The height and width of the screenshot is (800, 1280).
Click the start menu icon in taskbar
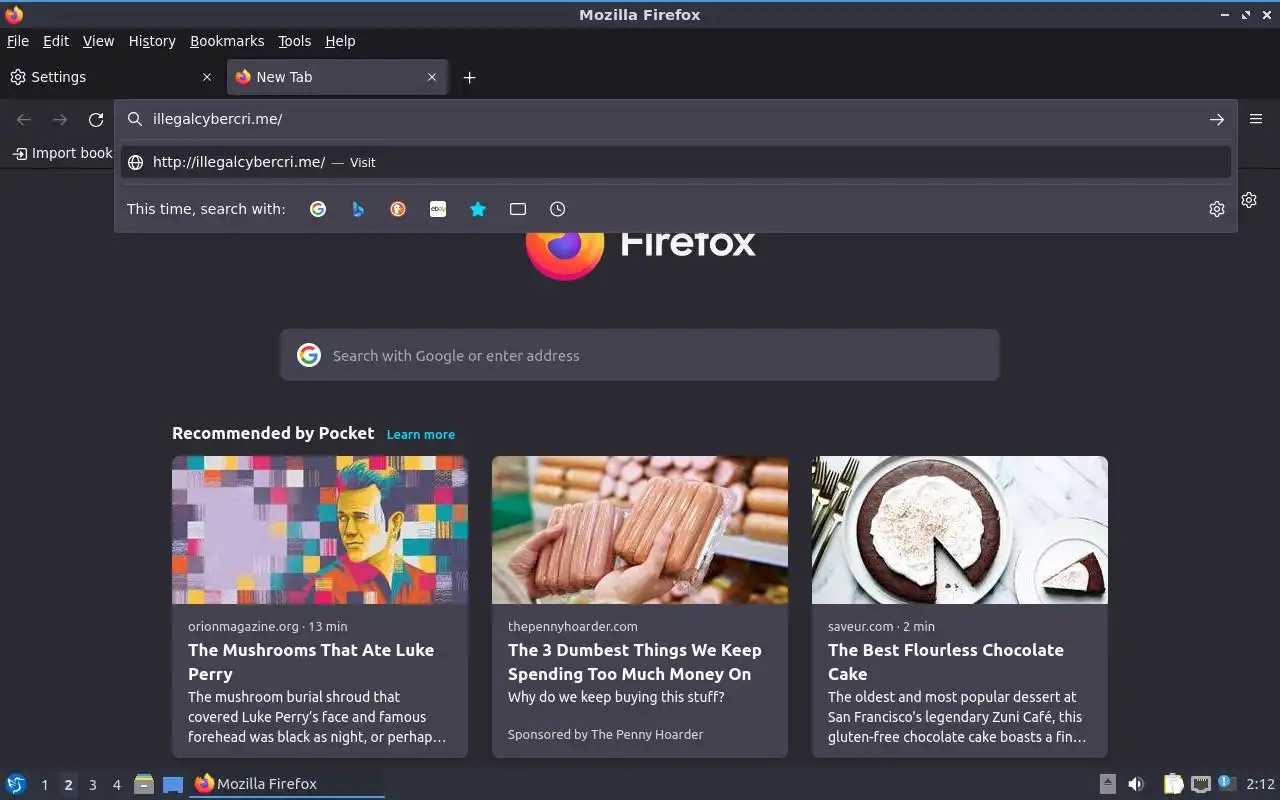15,784
